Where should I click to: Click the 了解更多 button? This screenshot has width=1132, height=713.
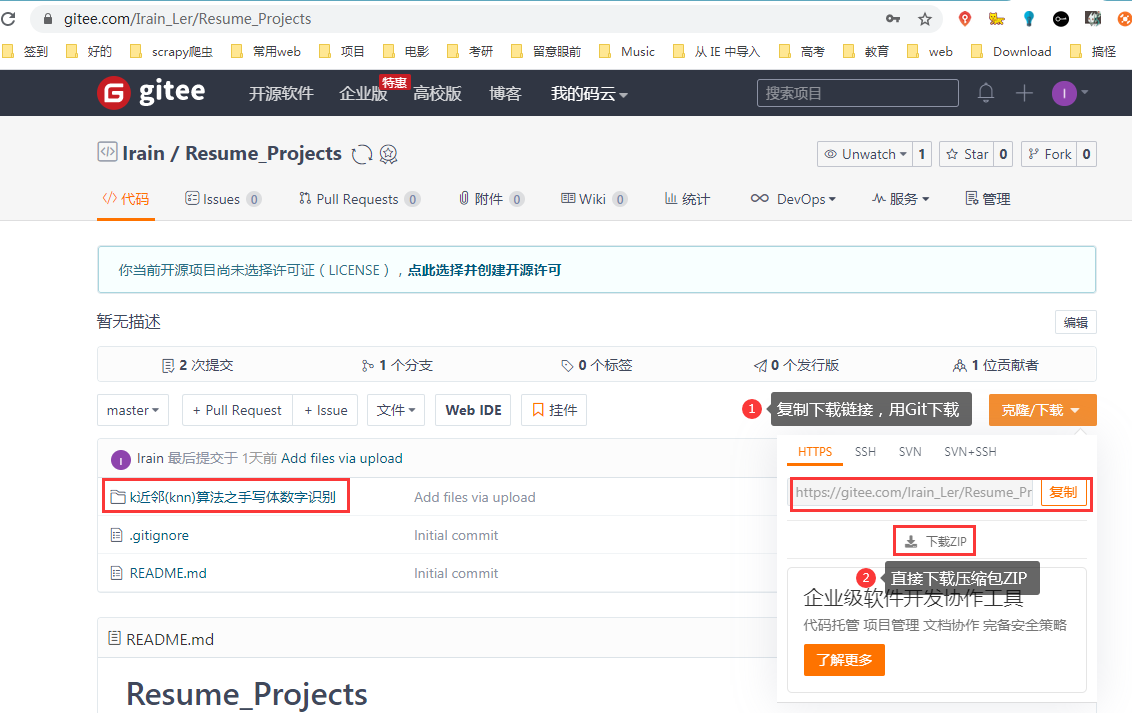pos(844,660)
